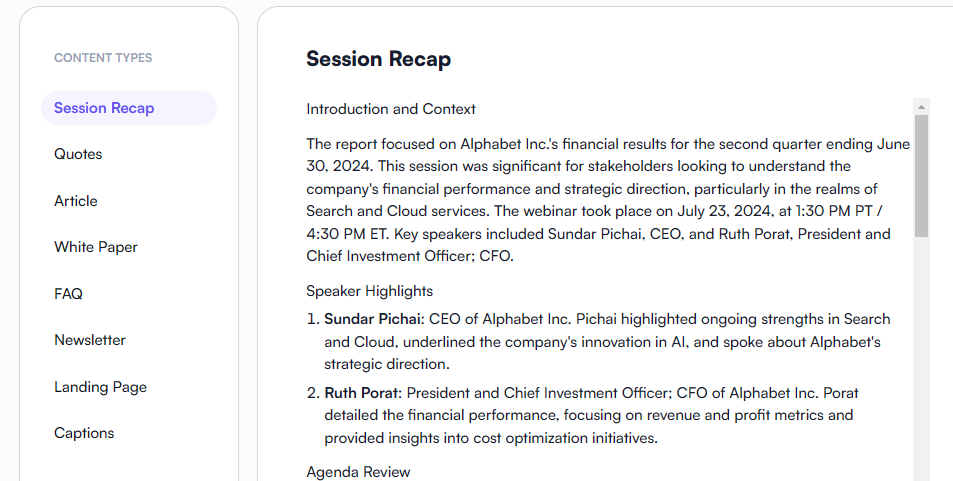Click the Session Recap page heading
This screenshot has width=953, height=481.
pos(378,59)
